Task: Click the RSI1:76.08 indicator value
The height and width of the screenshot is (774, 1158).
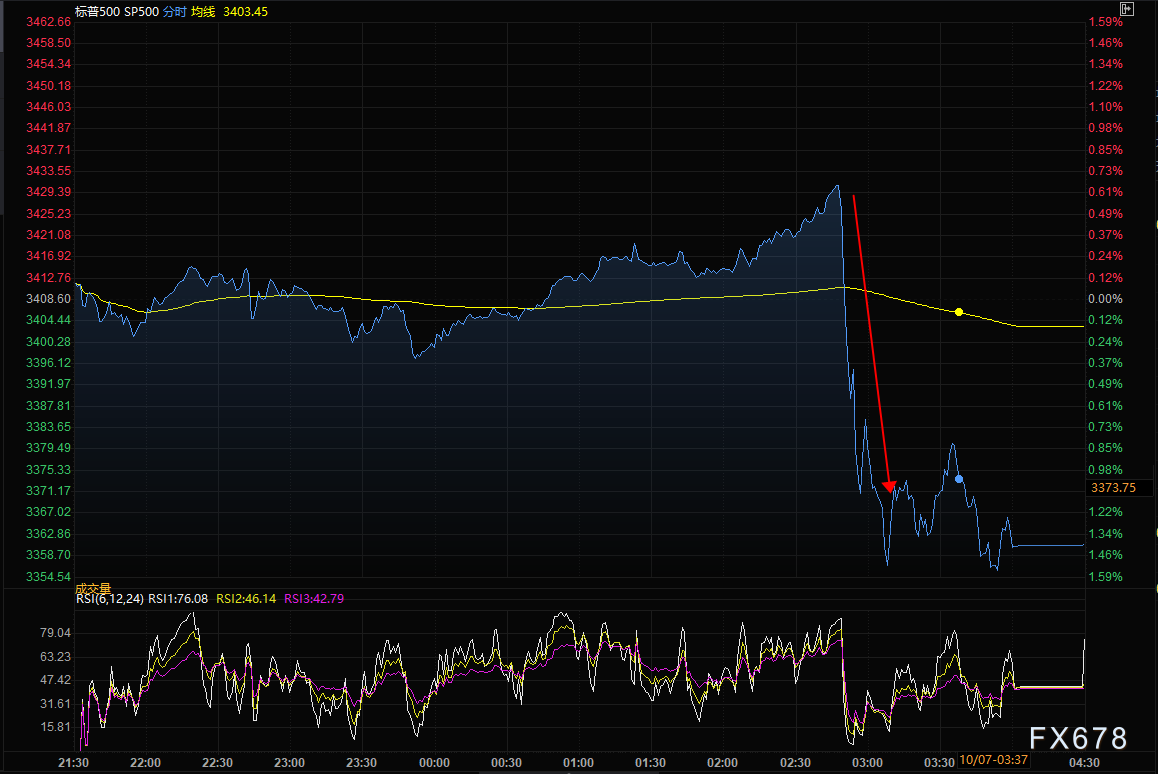Action: pos(178,599)
